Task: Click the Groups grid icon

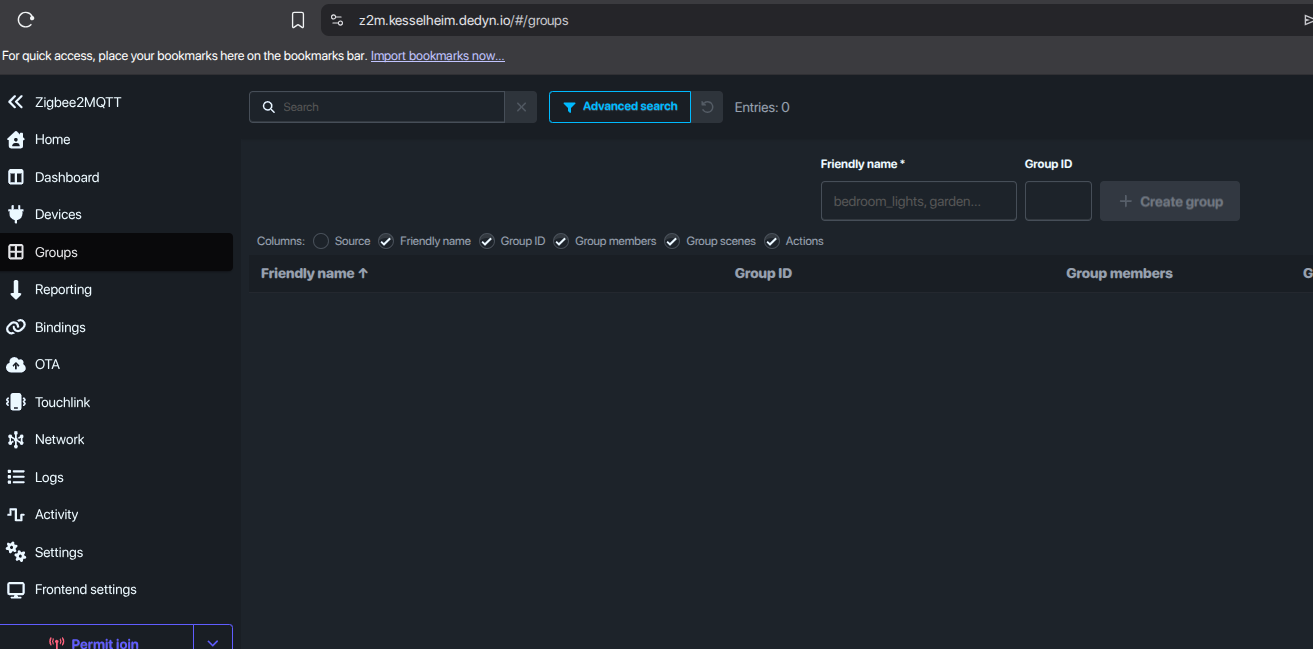Action: click(15, 252)
